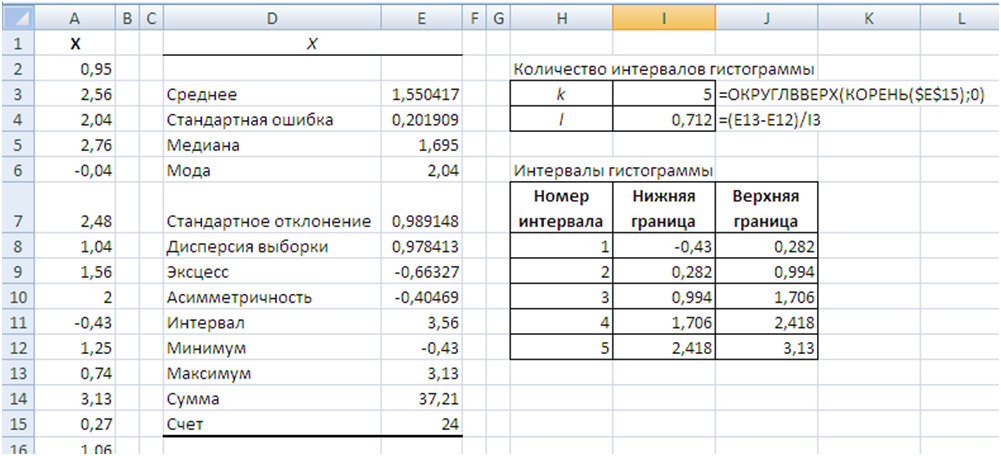Image resolution: width=1001 pixels, height=456 pixels.
Task: Click lower bound 1,706 in interval 4
Action: [664, 323]
